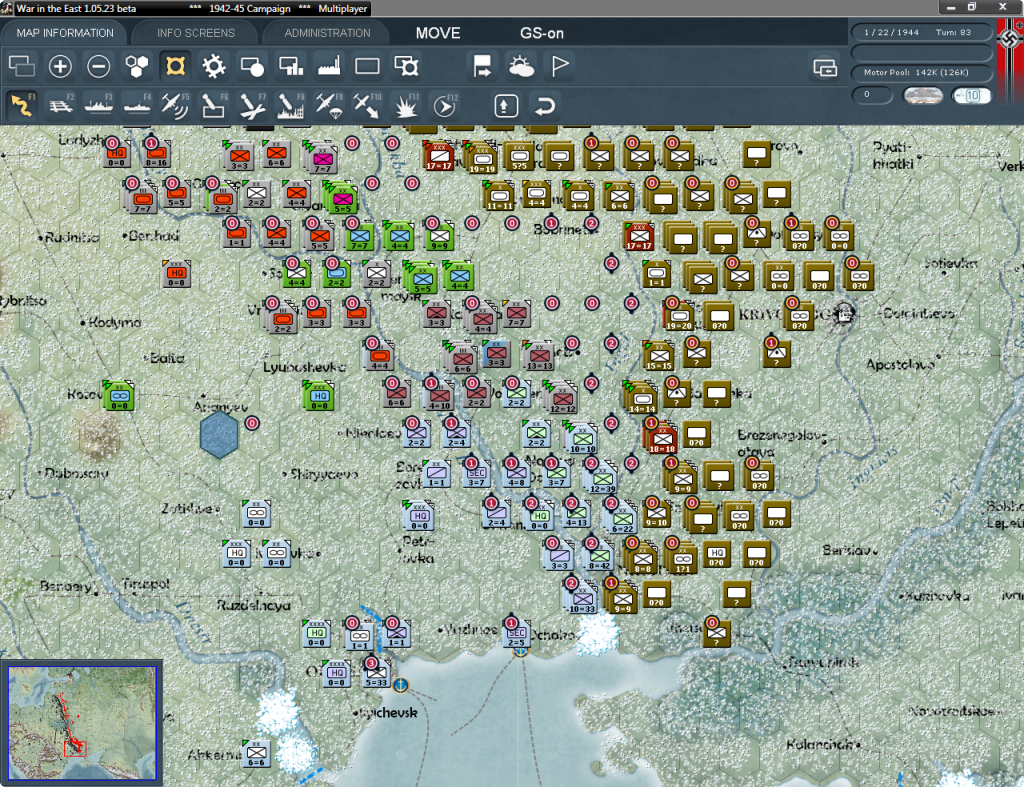Viewport: 1024px width, 787px height.
Task: Click the overlapping windows icon at toolbar start
Action: click(x=22, y=66)
